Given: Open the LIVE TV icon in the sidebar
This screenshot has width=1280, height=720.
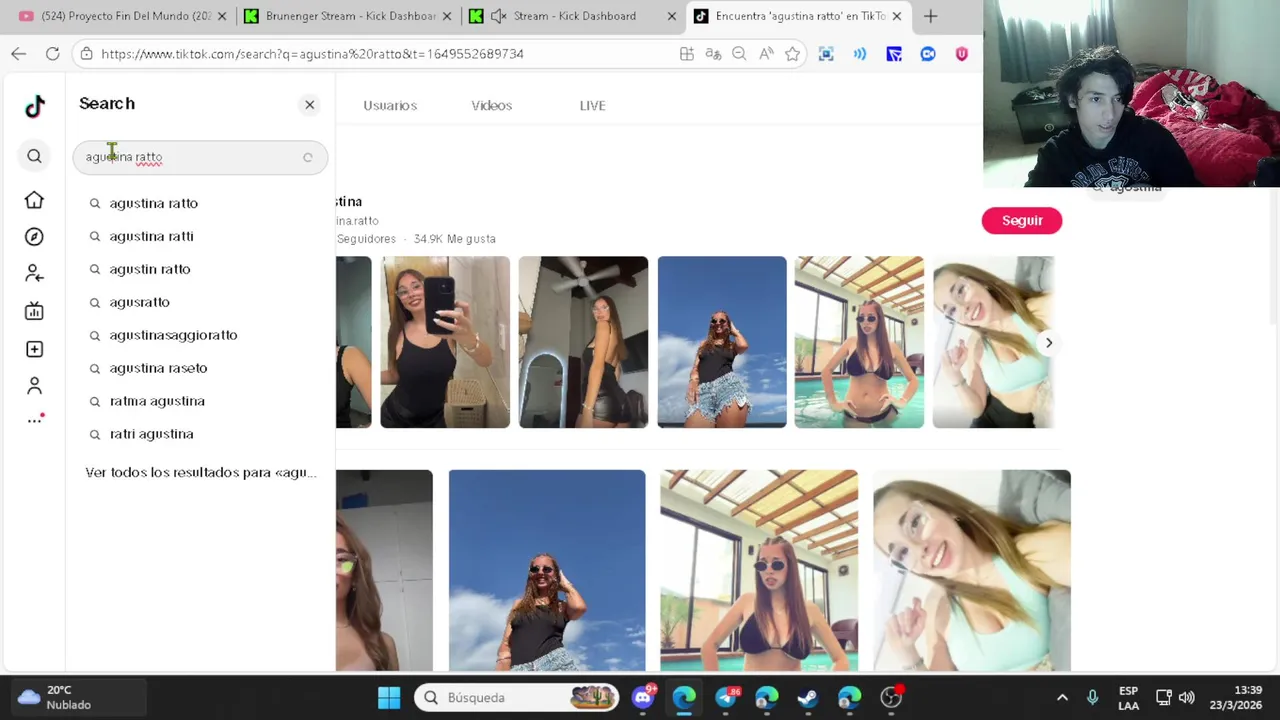Looking at the screenshot, I should pos(34,311).
